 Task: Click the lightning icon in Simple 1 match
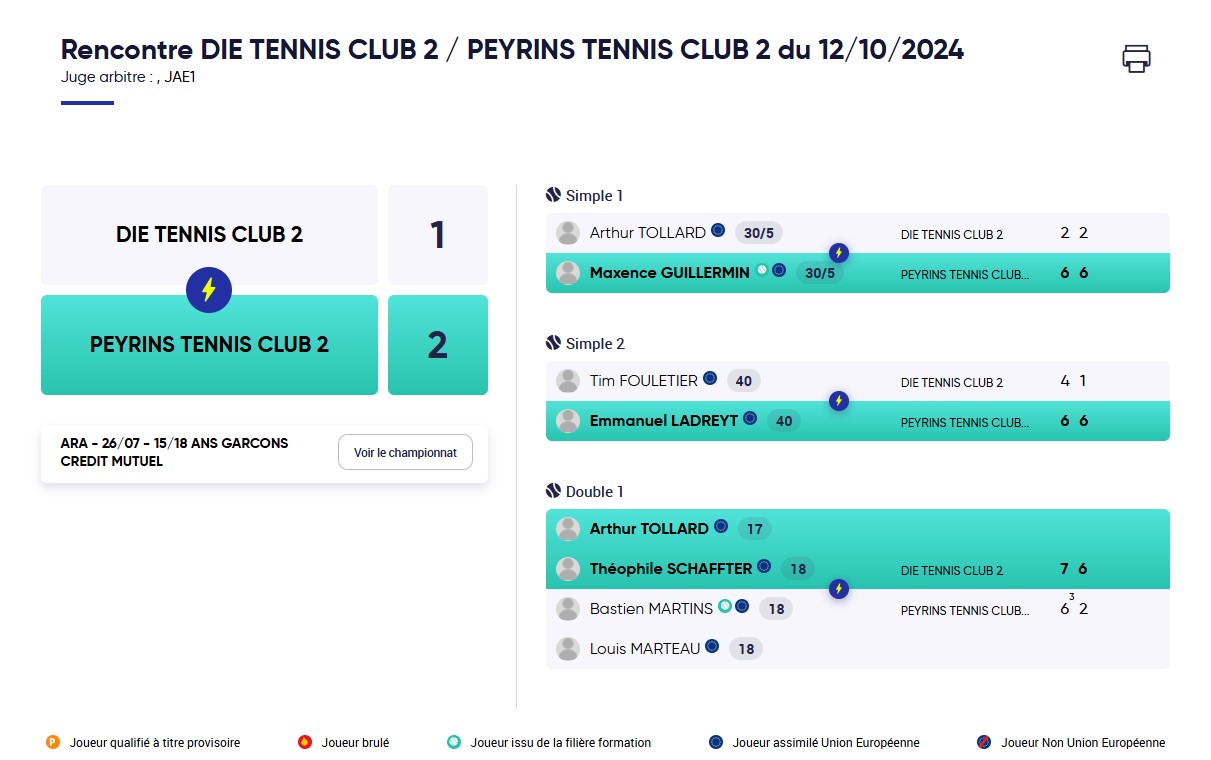pos(839,253)
